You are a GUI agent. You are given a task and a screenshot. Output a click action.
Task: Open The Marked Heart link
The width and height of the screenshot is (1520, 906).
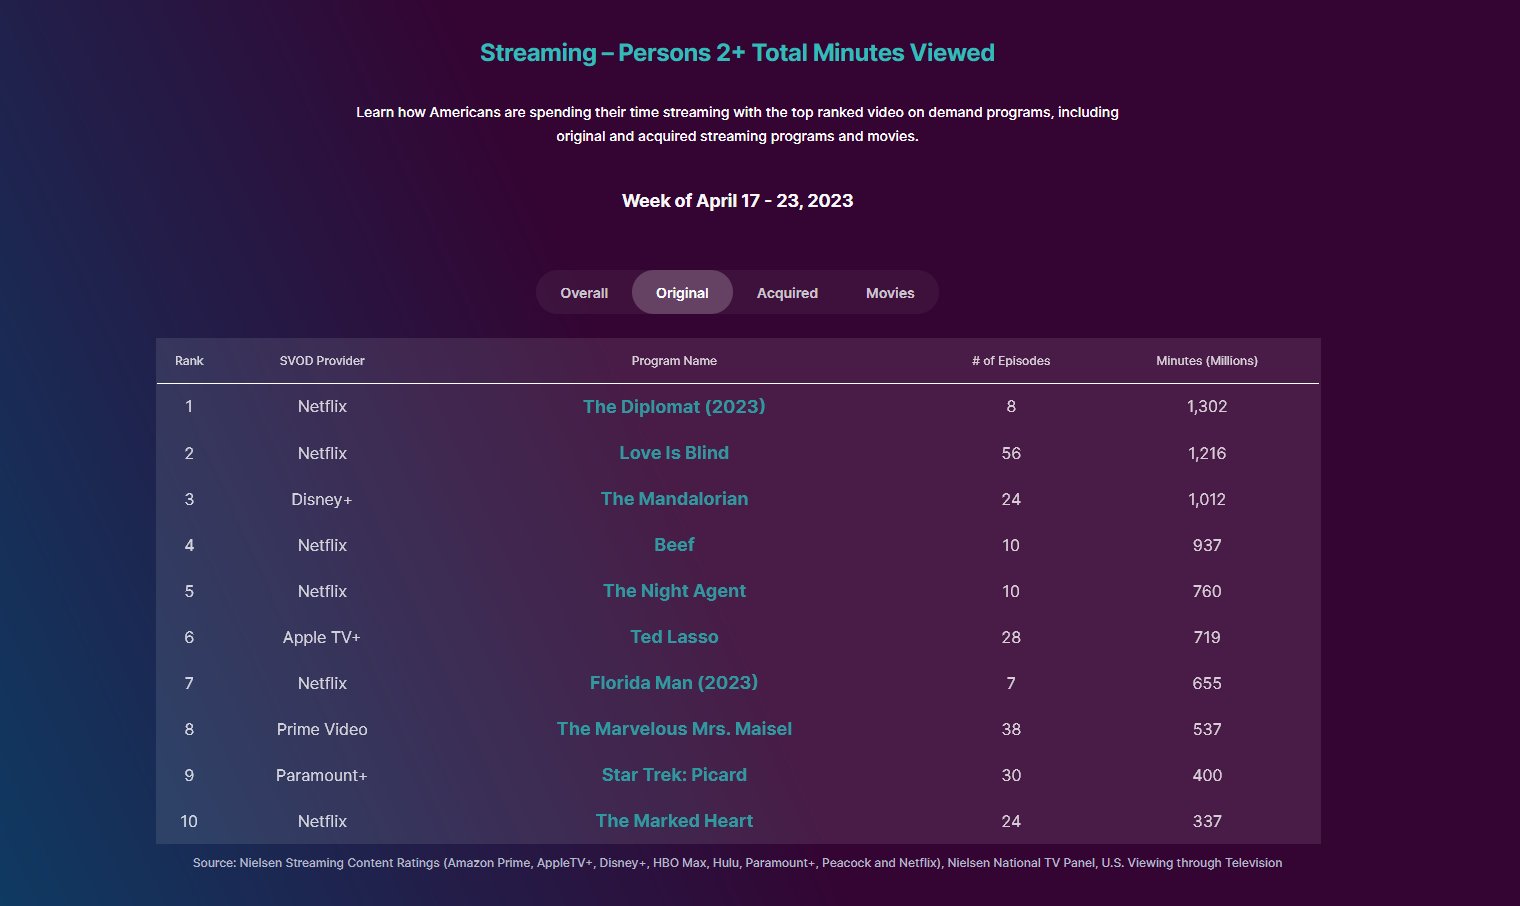click(674, 821)
